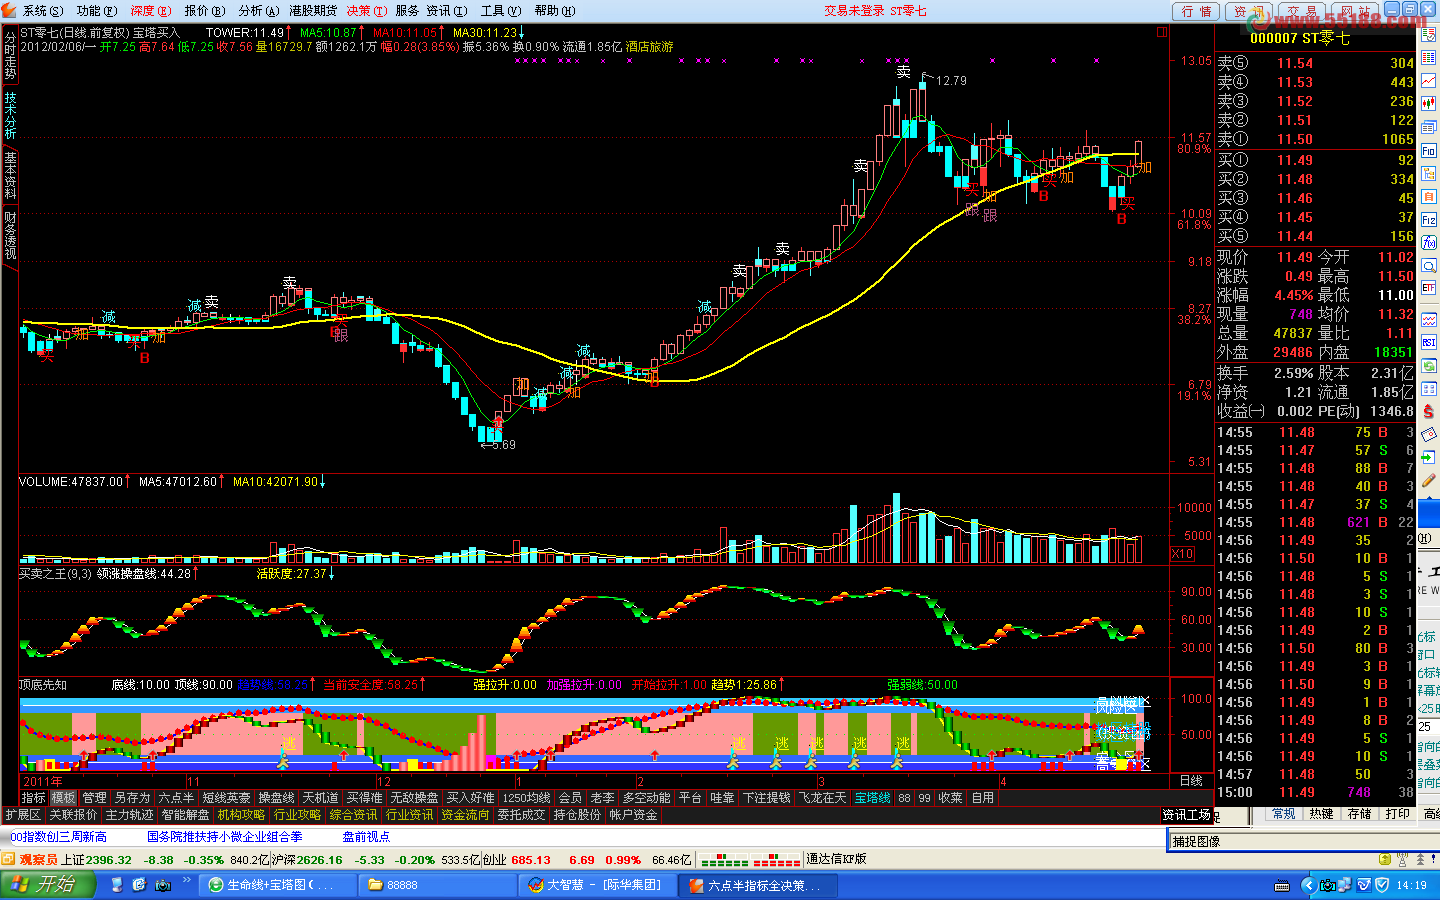Screen dimensions: 1440x900
Task: Click the X10 volume scale label
Action: click(1182, 553)
